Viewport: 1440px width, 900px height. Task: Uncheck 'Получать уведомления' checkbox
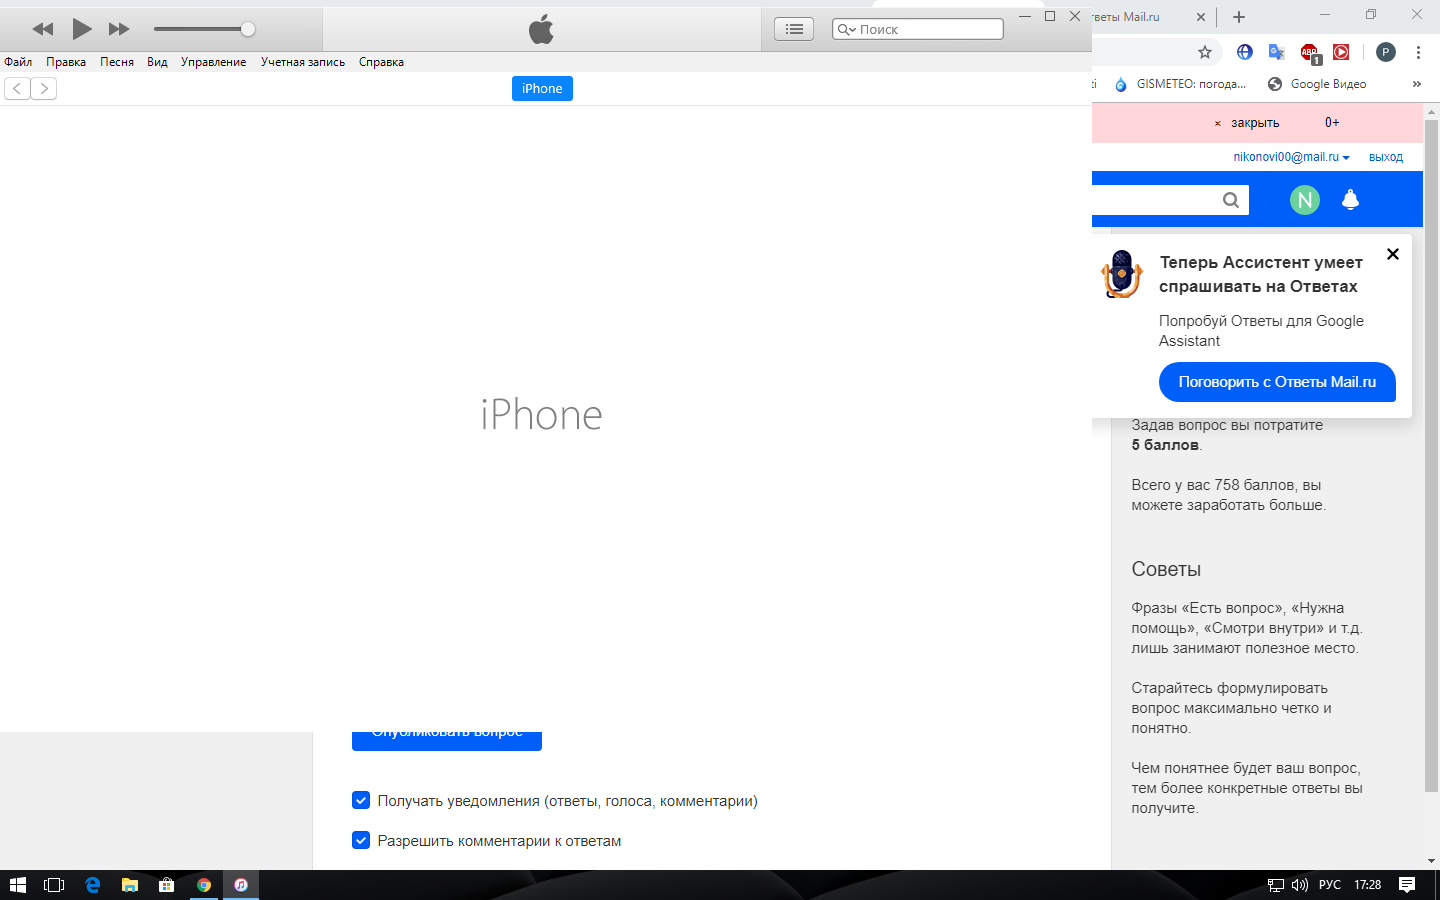point(361,800)
